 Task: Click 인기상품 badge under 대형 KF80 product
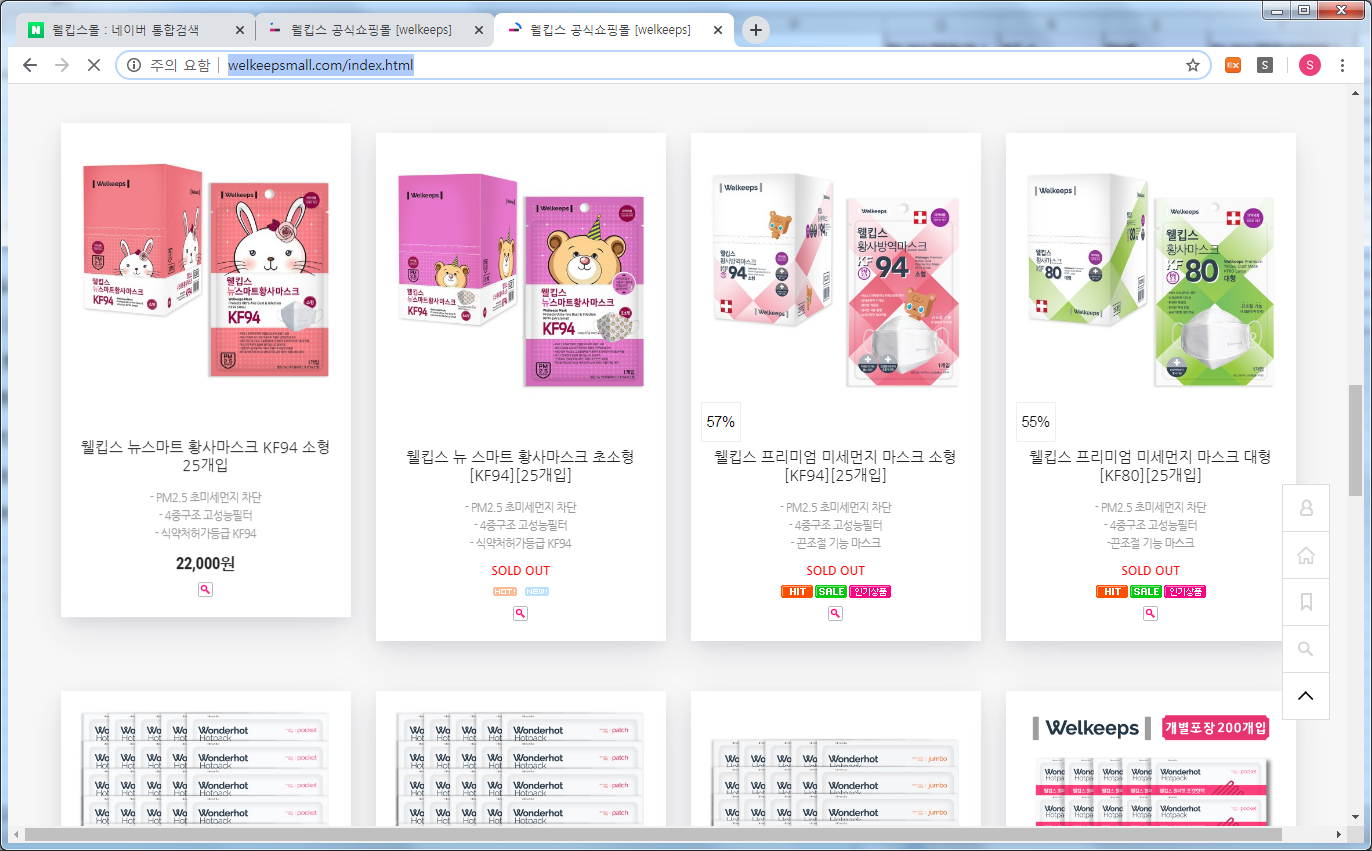(1185, 591)
